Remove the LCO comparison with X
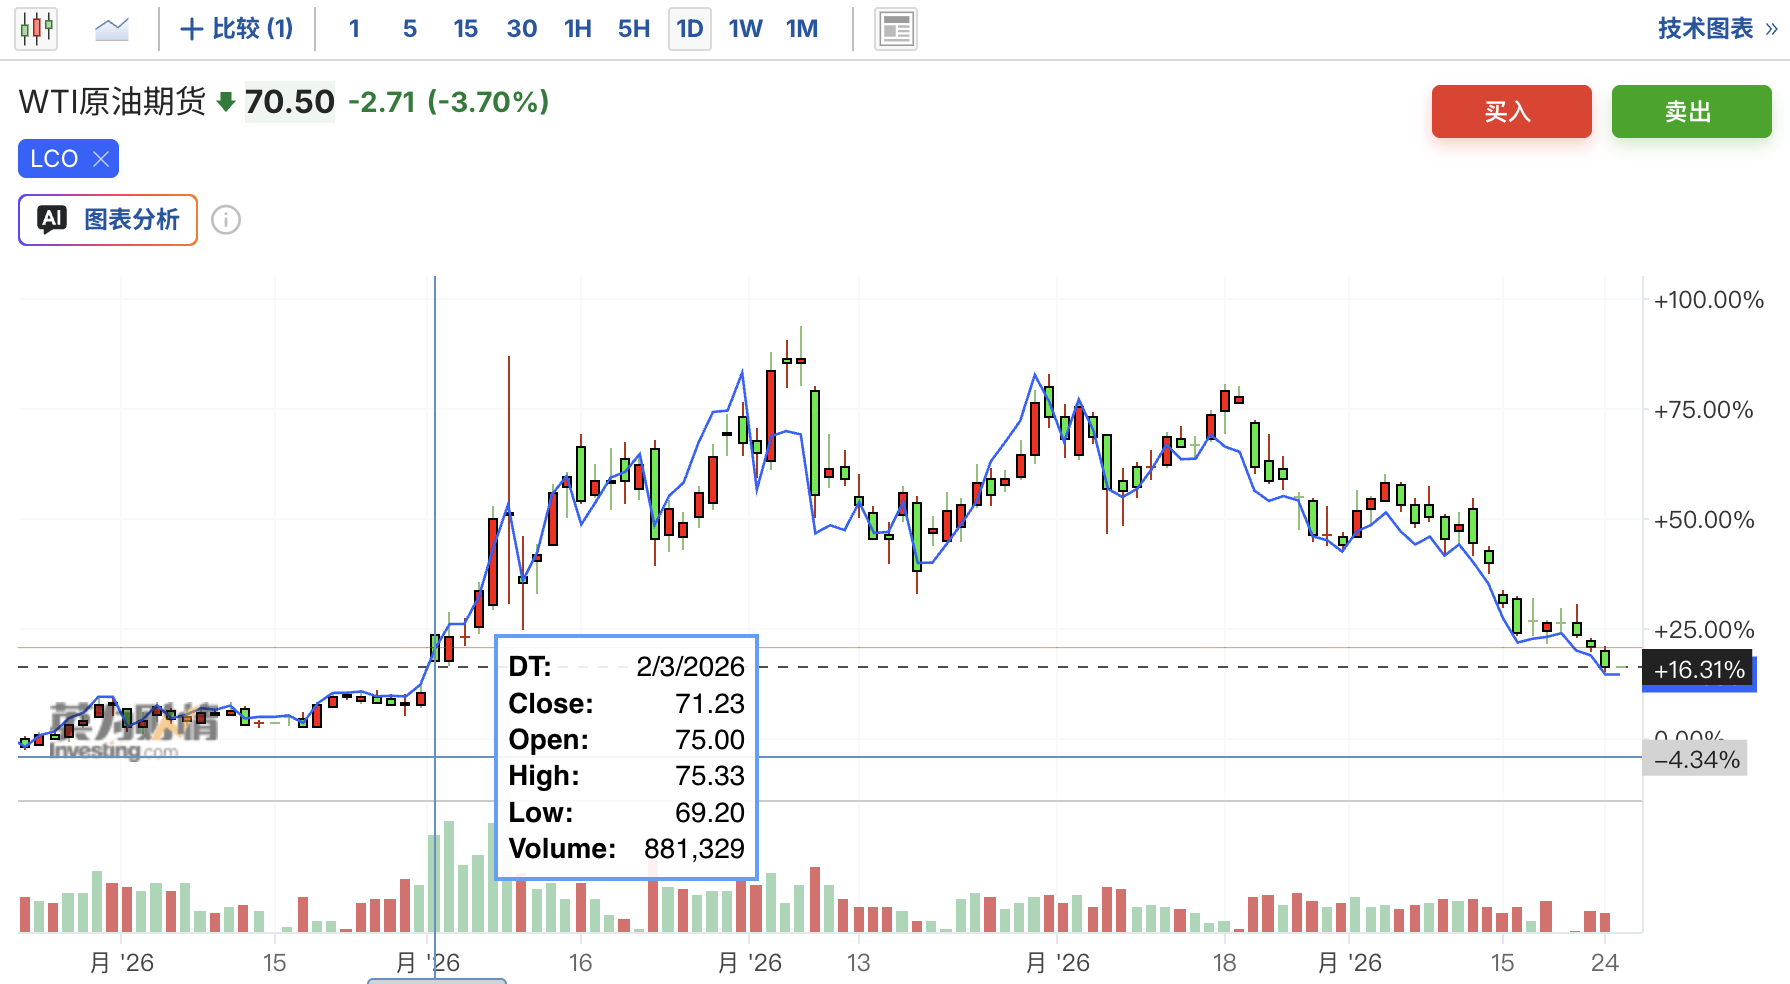 100,159
